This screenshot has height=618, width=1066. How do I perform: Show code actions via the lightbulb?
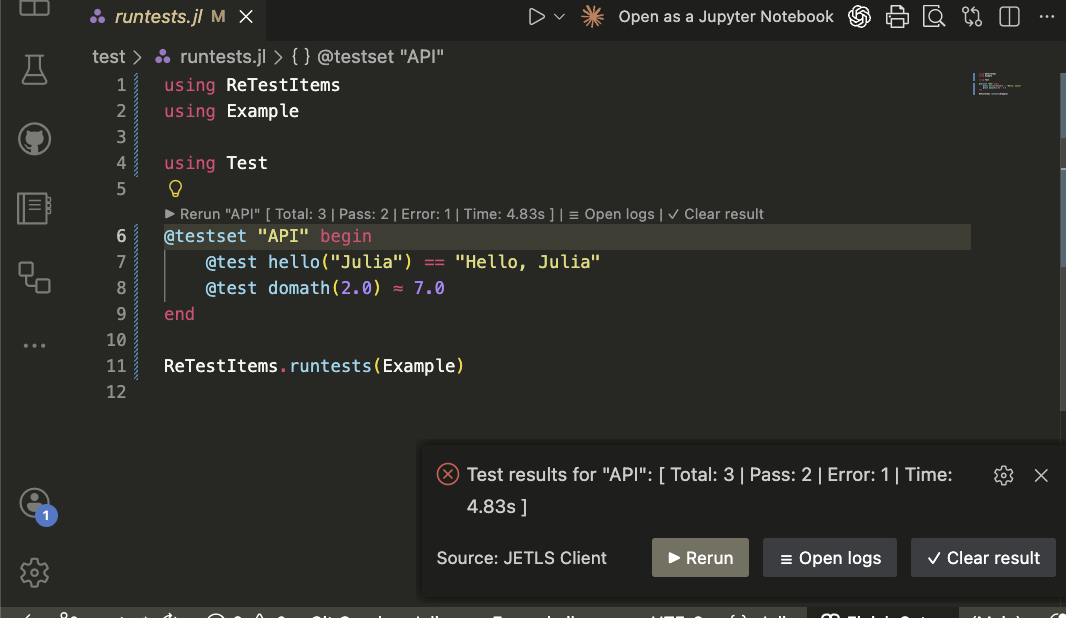pos(175,188)
